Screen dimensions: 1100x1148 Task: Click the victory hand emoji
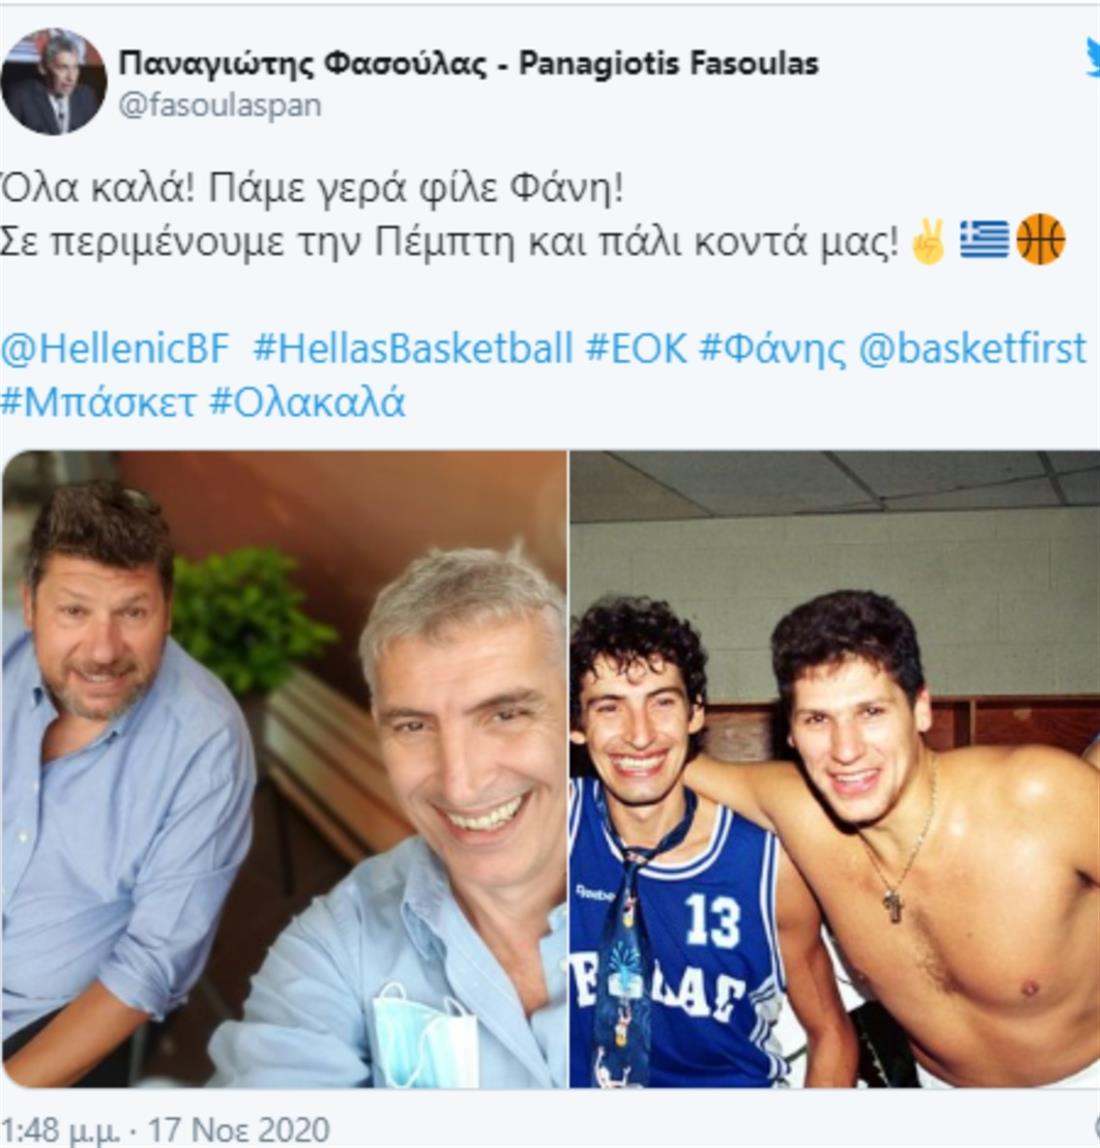pyautogui.click(x=929, y=241)
